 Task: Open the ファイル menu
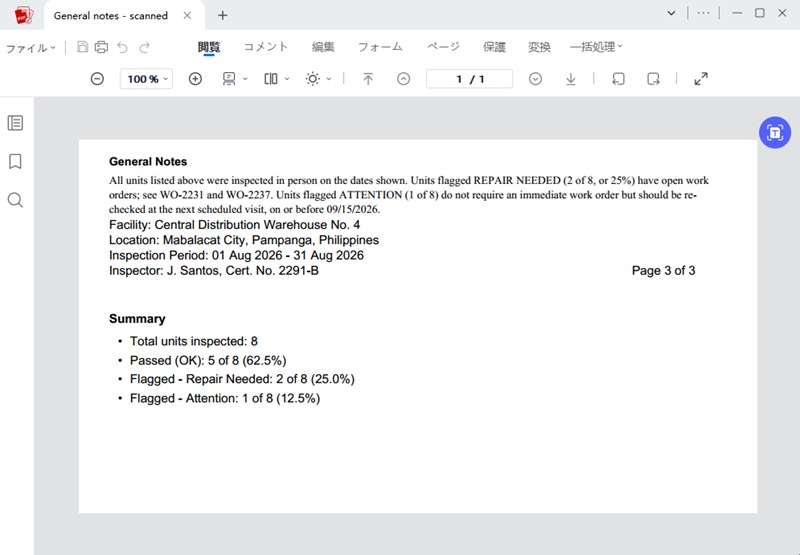click(31, 48)
